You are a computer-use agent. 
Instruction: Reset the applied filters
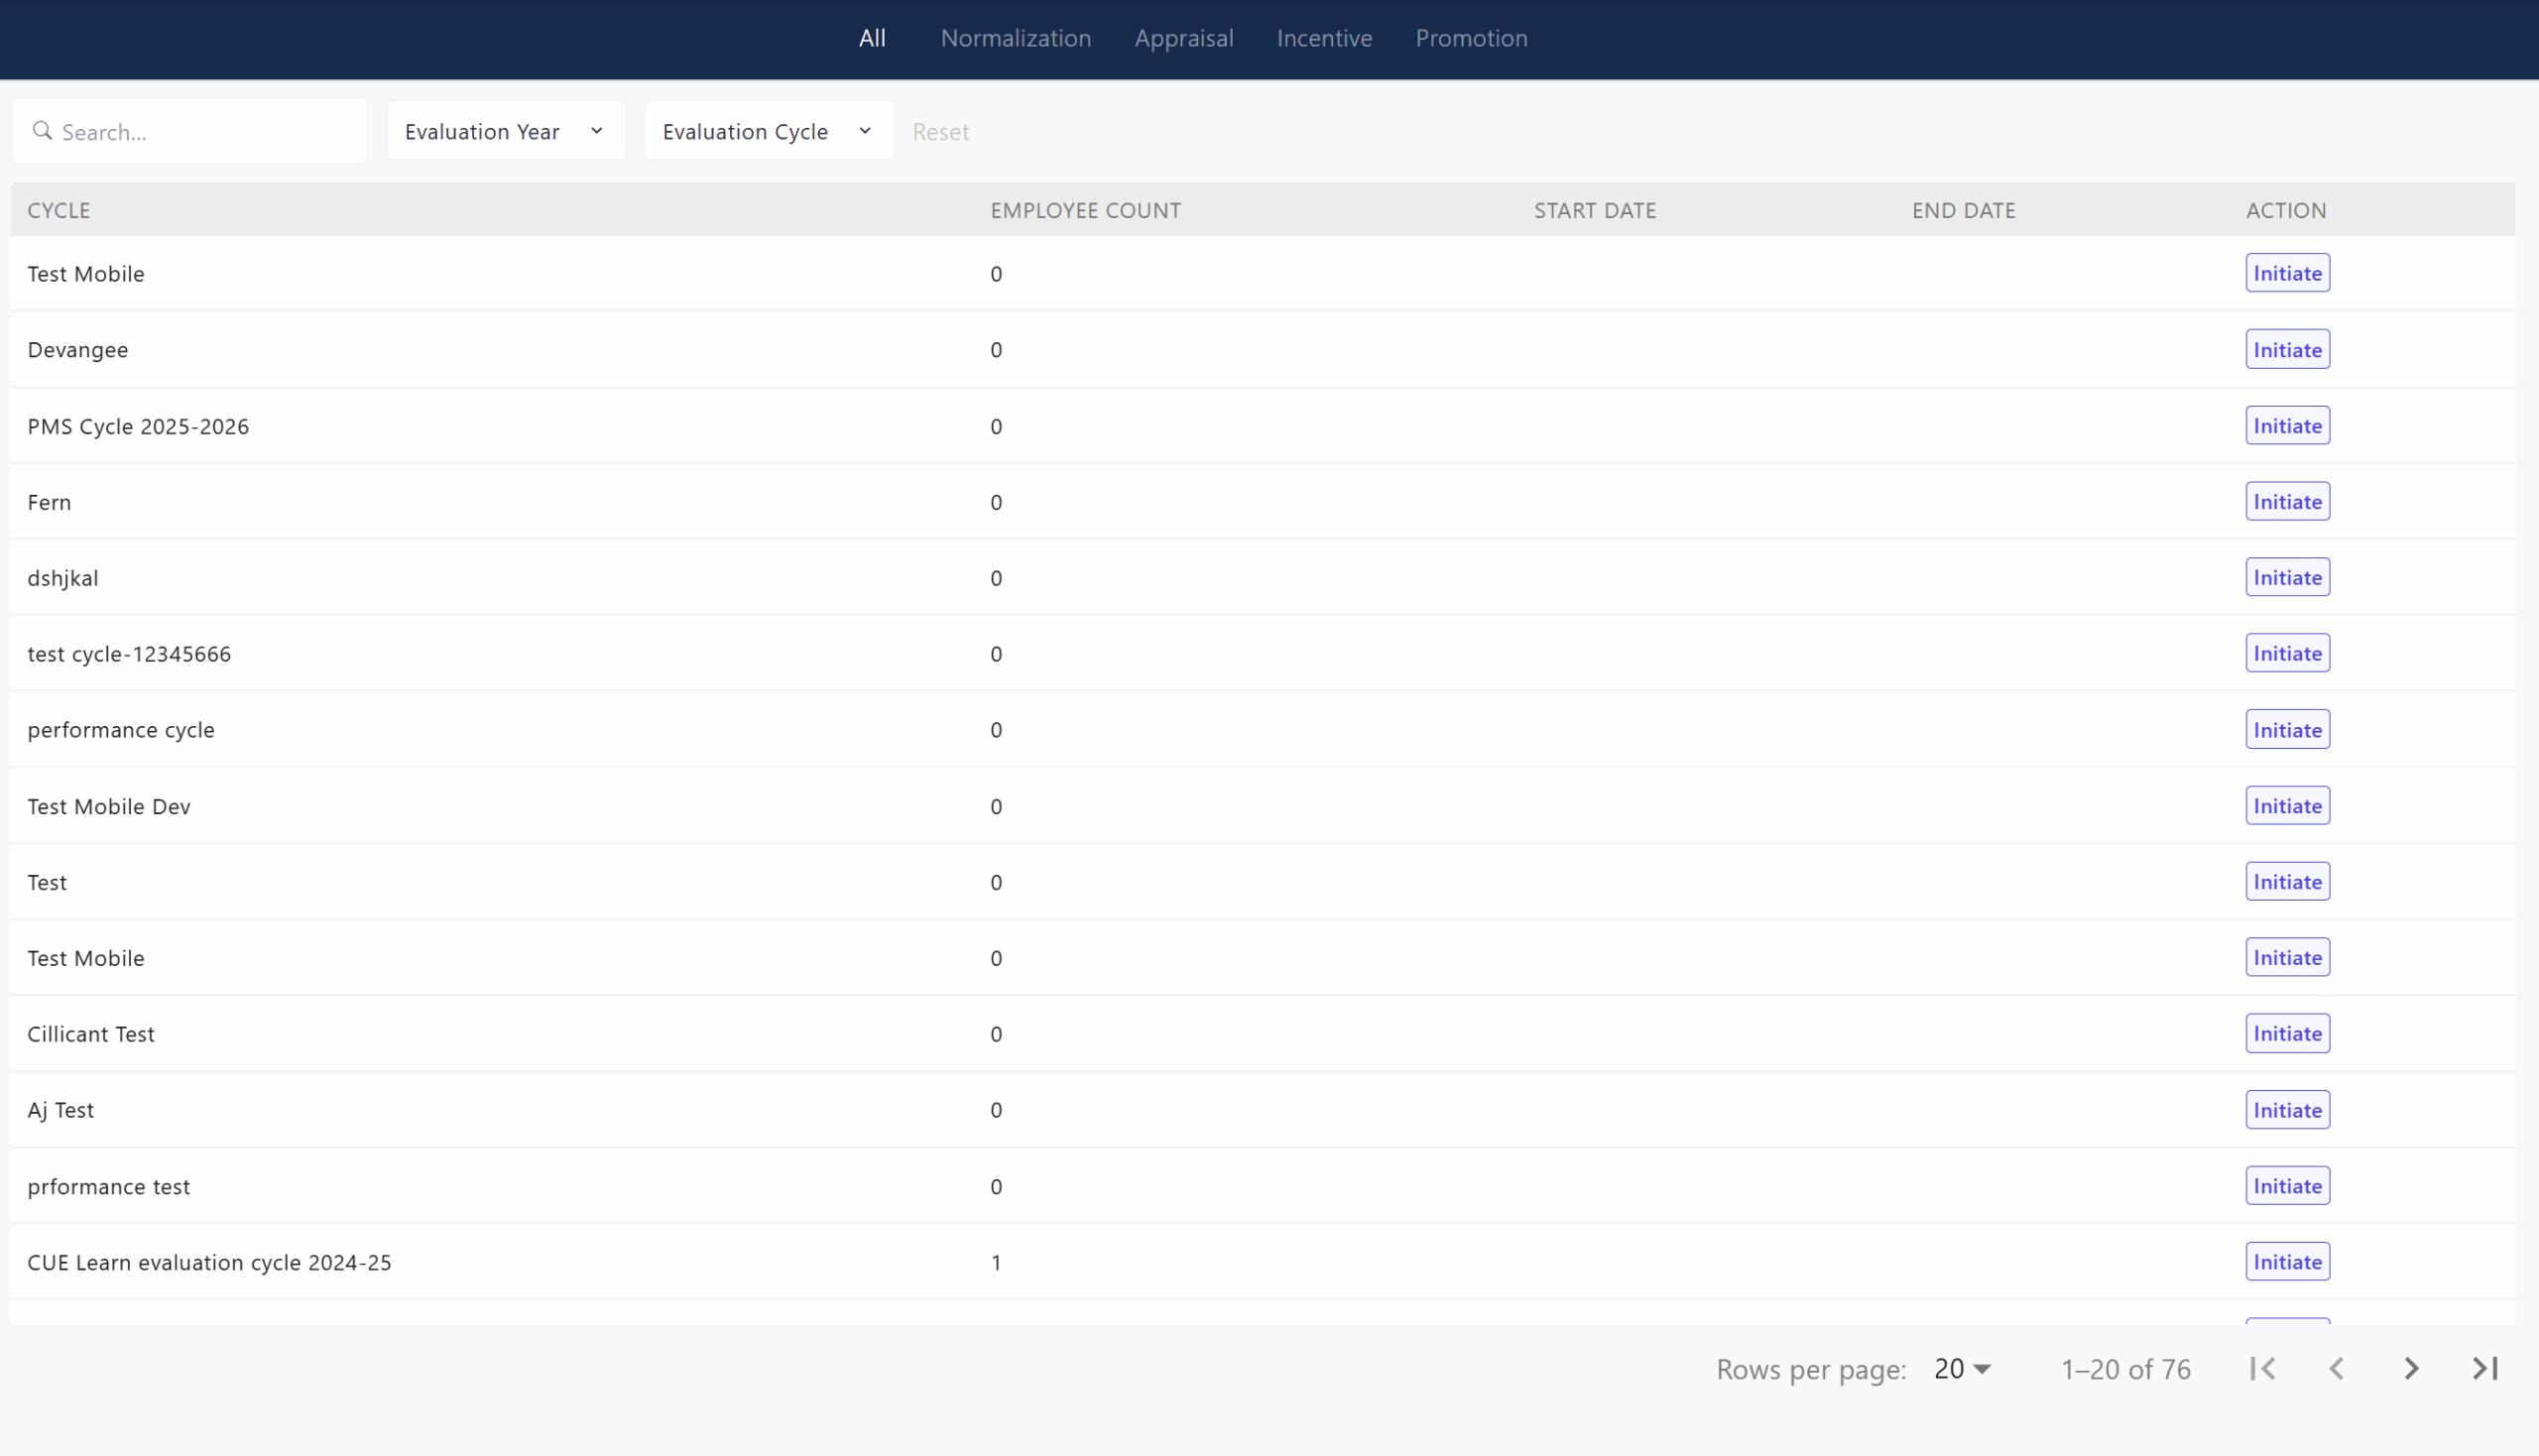click(941, 132)
